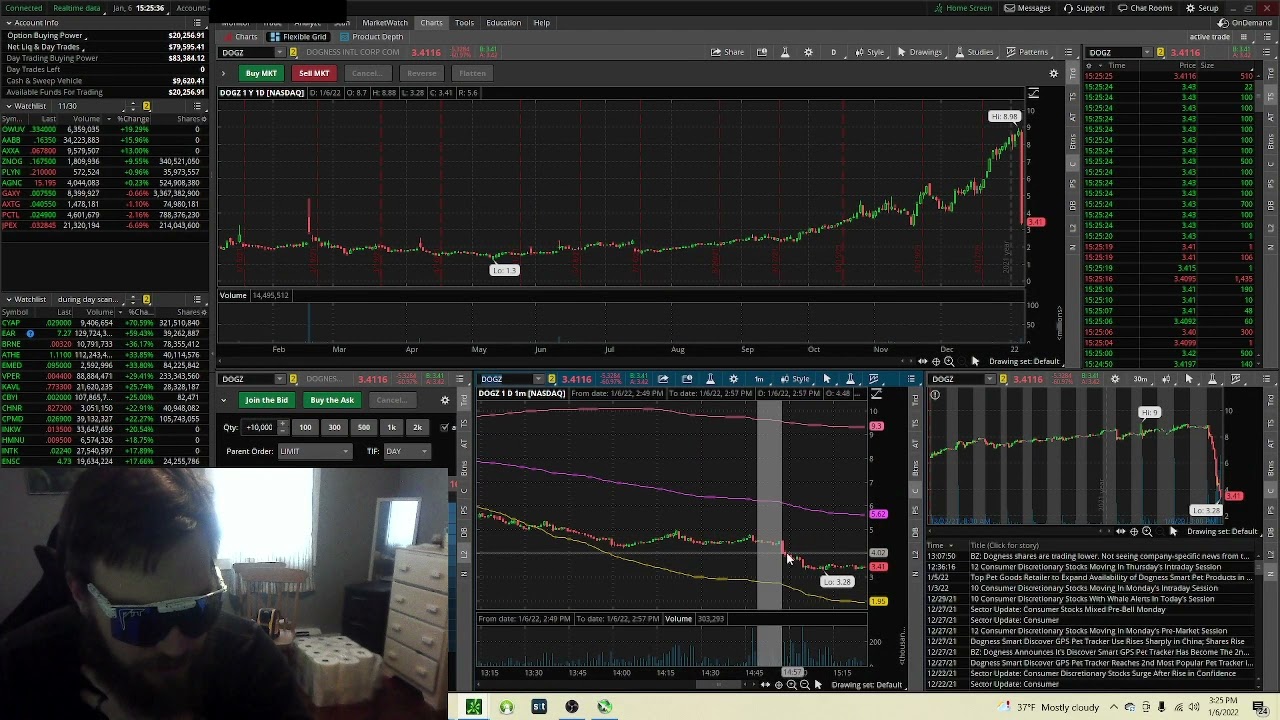Click the Qty input field
This screenshot has width=1280, height=720.
pos(260,427)
